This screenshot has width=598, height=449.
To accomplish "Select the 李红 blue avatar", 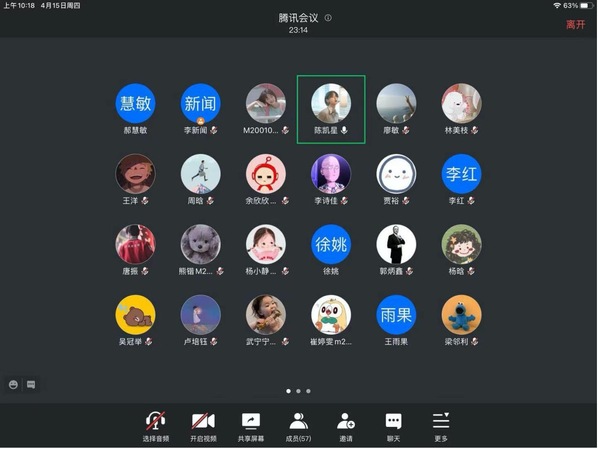I will pos(461,174).
